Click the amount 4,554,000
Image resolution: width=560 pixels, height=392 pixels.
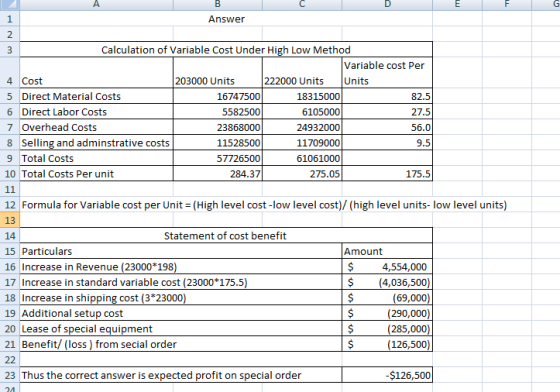[387, 267]
